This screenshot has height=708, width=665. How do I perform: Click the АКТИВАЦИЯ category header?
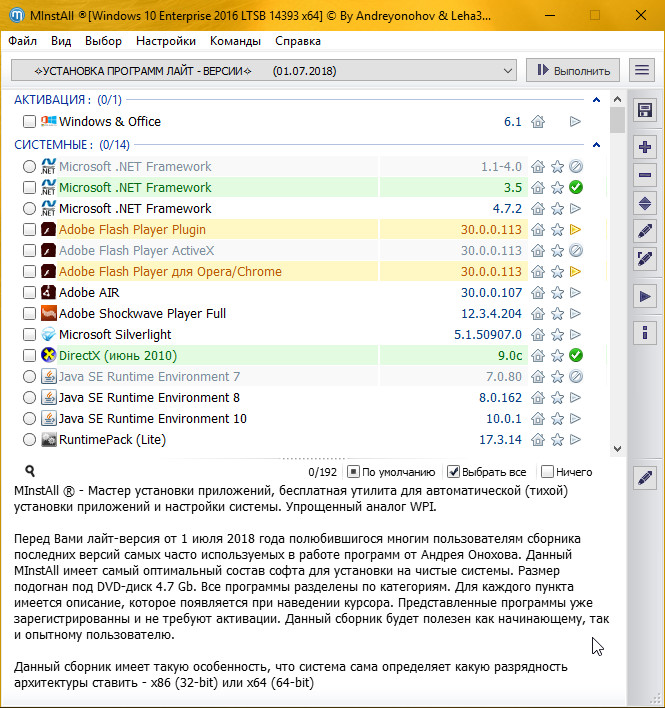[68, 100]
